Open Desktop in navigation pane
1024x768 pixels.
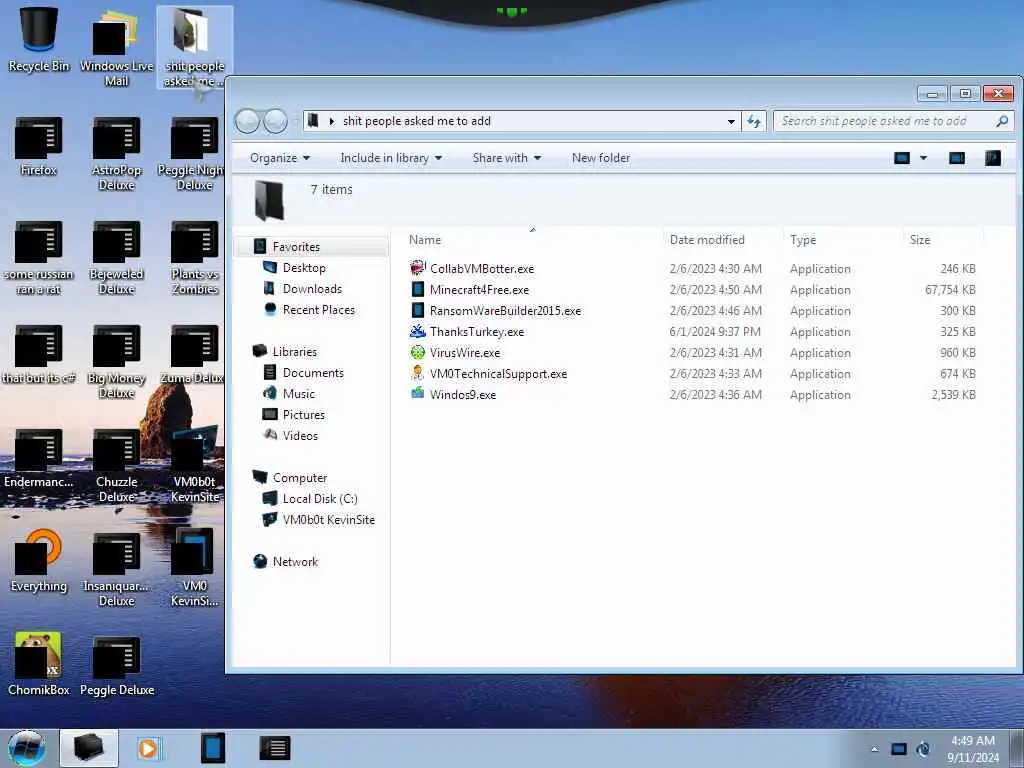(304, 268)
